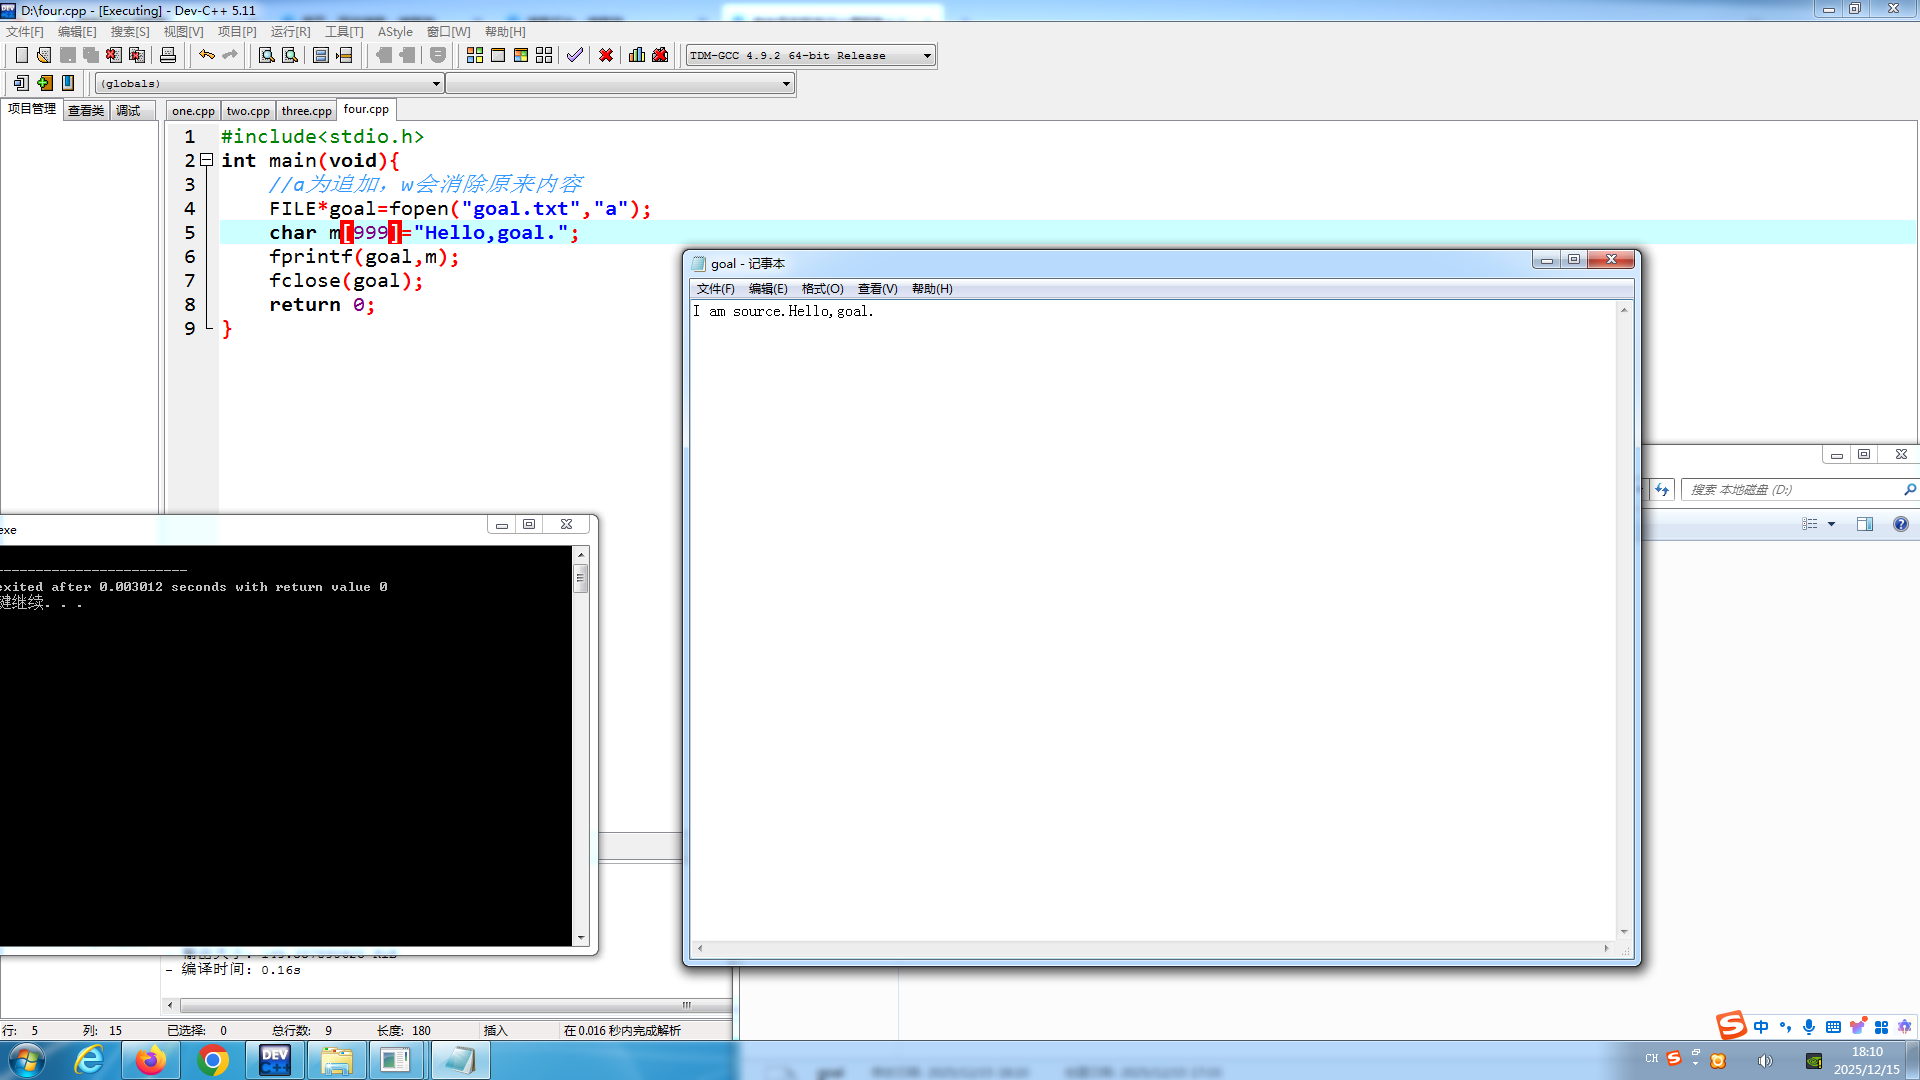
Task: Click the Compile and Run icon
Action: coord(521,55)
